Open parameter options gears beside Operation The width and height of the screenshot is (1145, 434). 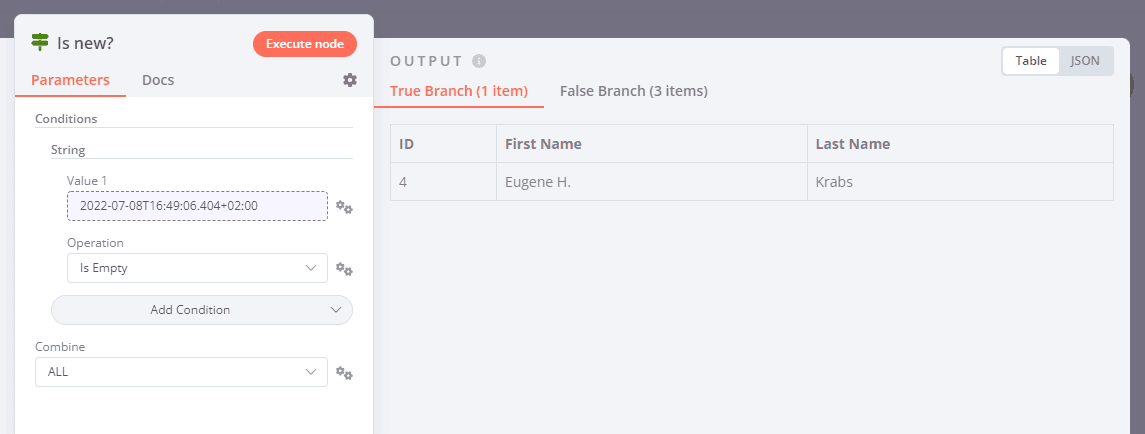pos(344,269)
